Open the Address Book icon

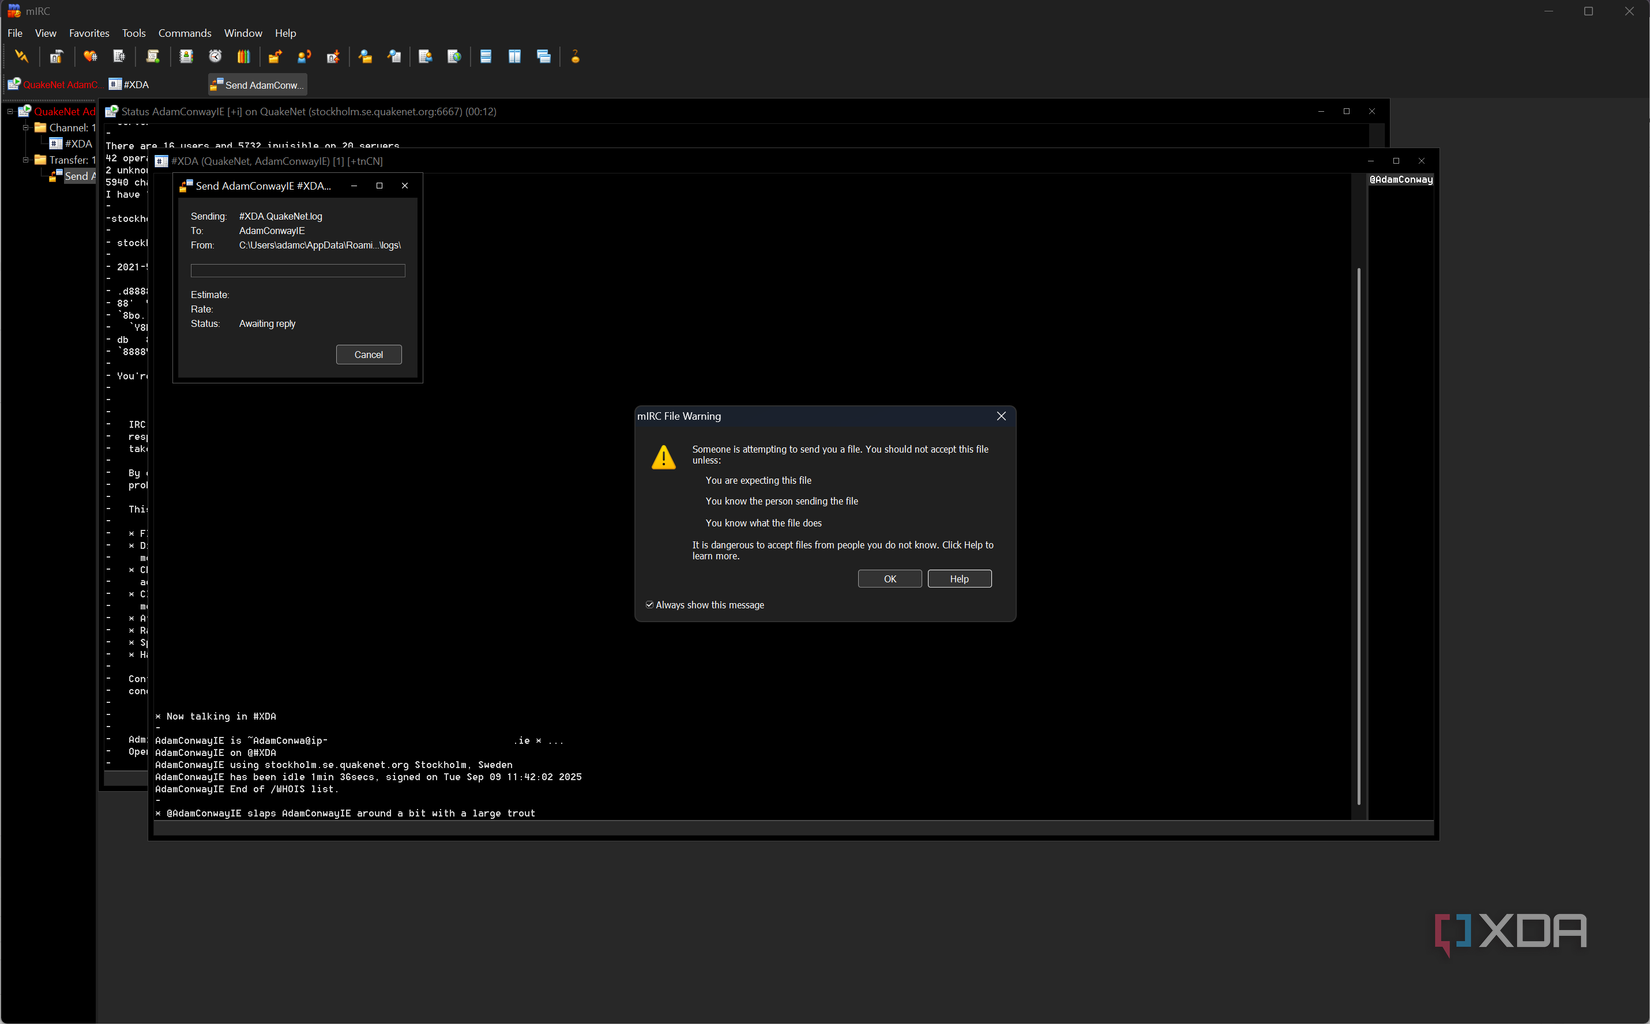[x=186, y=56]
